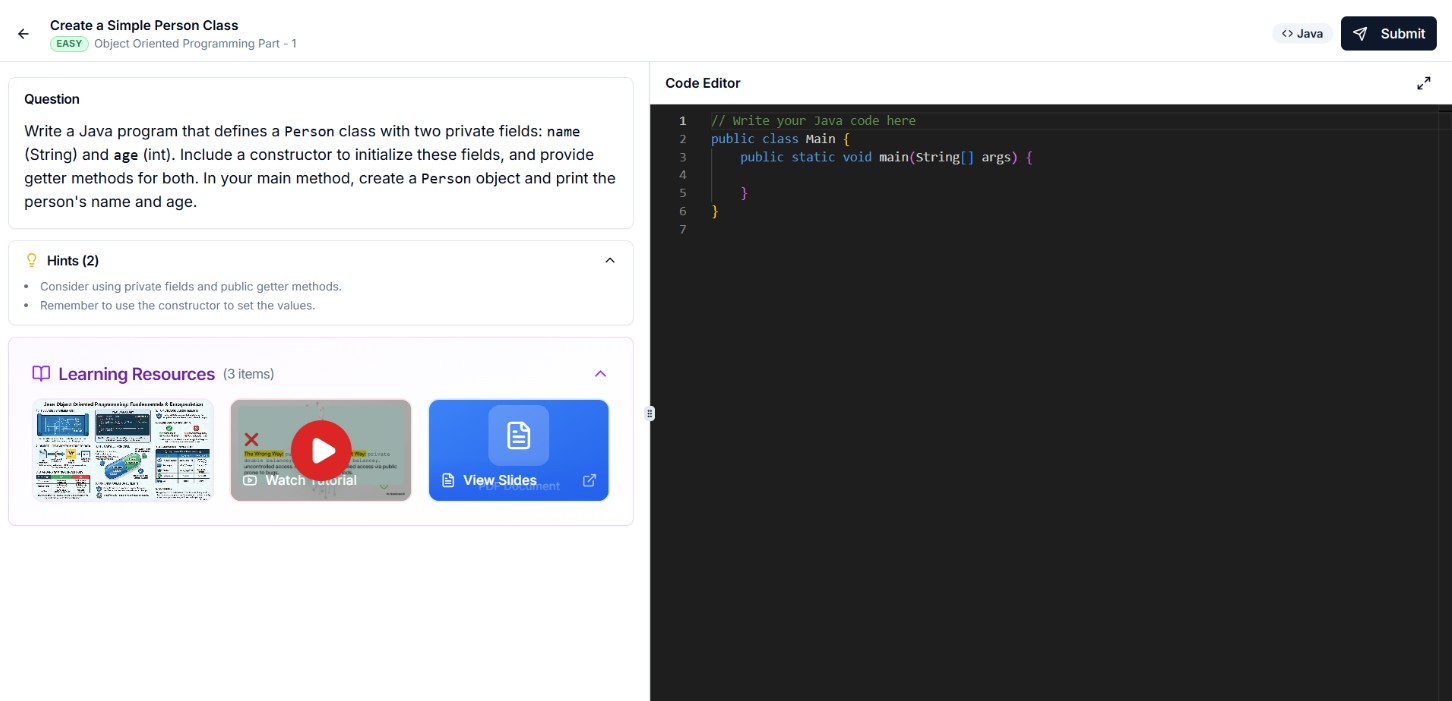1452x701 pixels.
Task: Expand code editor to fullscreen
Action: tap(1423, 83)
